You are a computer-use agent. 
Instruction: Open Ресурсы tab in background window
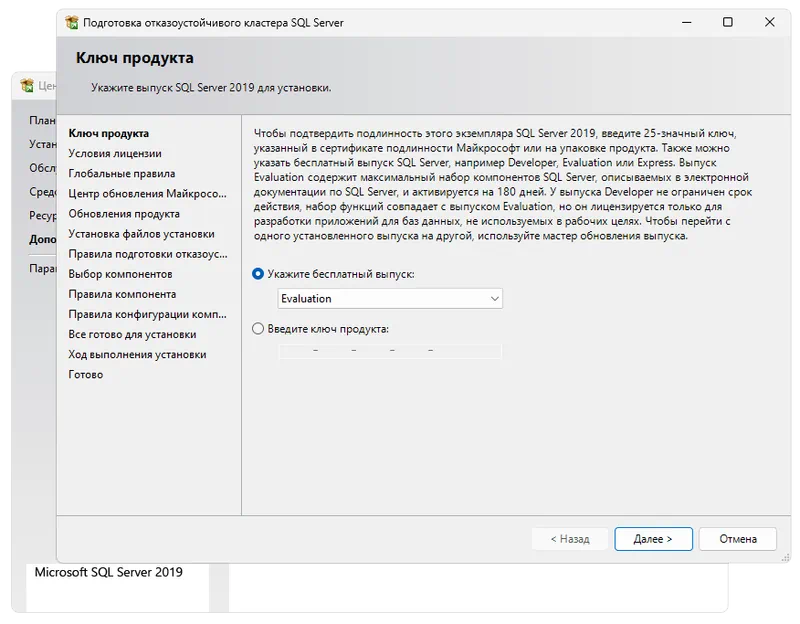pyautogui.click(x=42, y=215)
